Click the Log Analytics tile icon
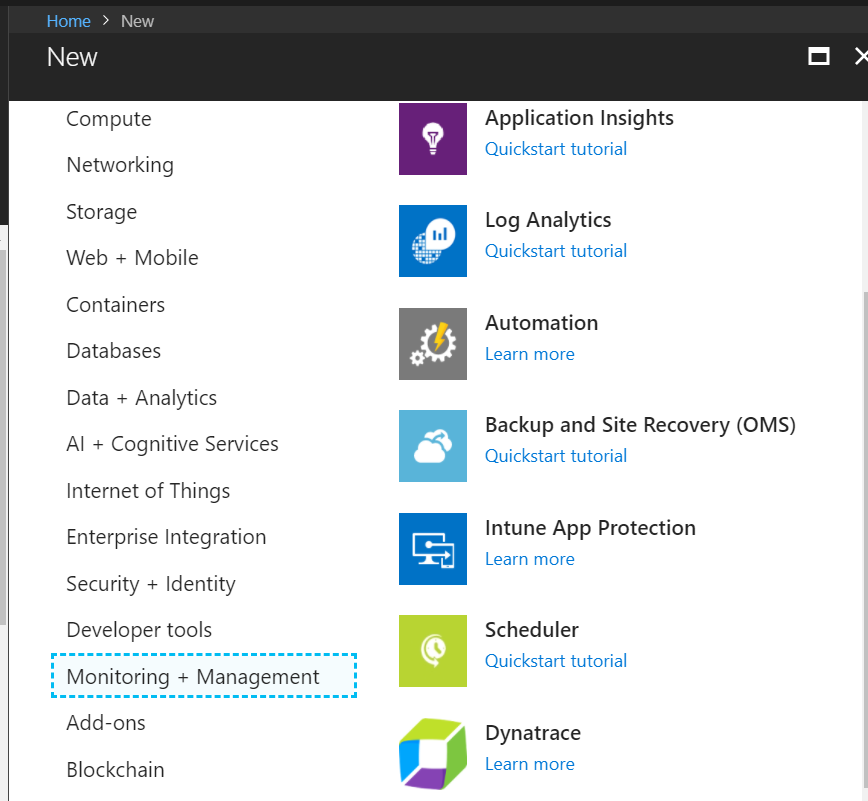 [x=432, y=241]
